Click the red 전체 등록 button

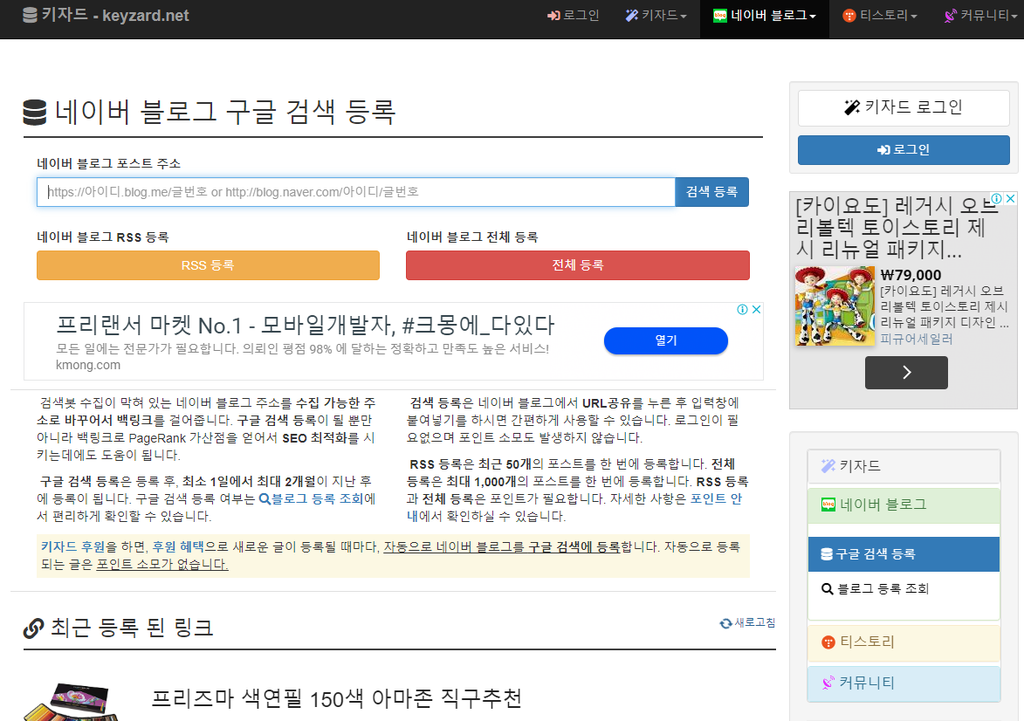578,265
